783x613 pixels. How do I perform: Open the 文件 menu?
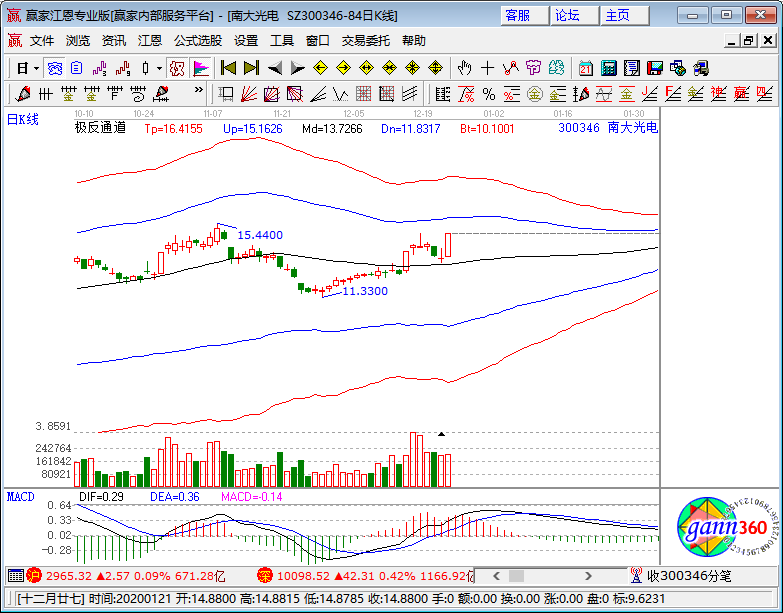tap(42, 41)
